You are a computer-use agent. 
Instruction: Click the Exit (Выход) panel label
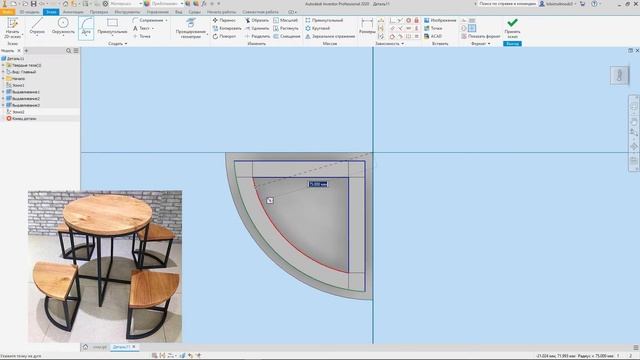[512, 44]
